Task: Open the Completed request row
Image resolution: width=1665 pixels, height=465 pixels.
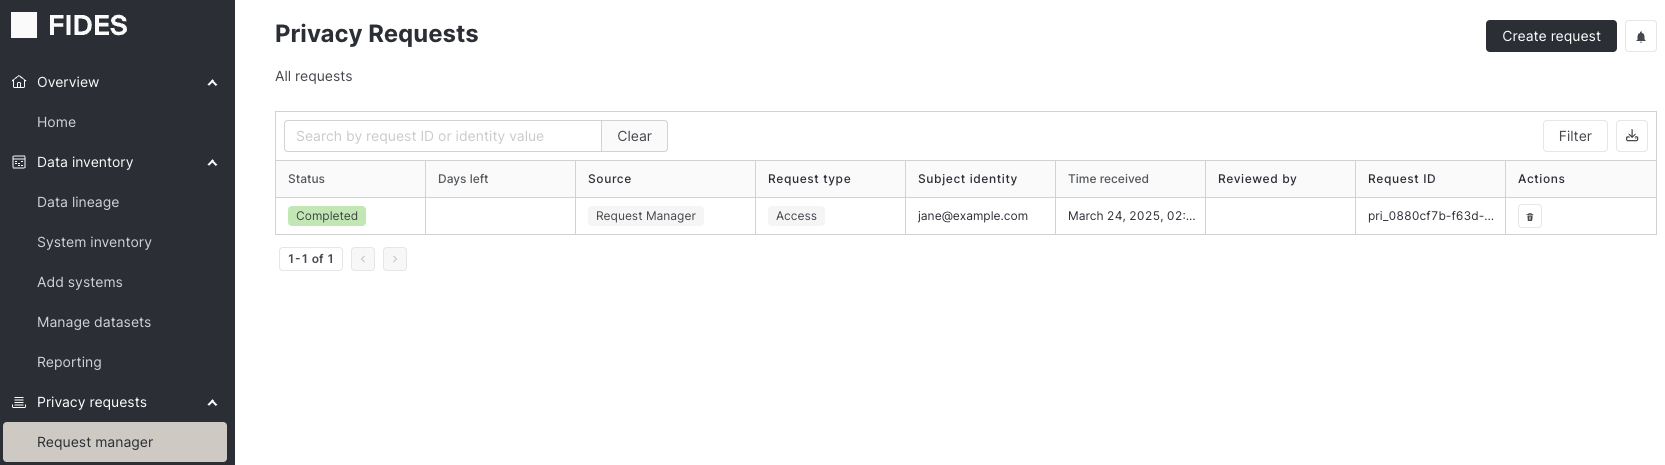Action: coord(965,216)
